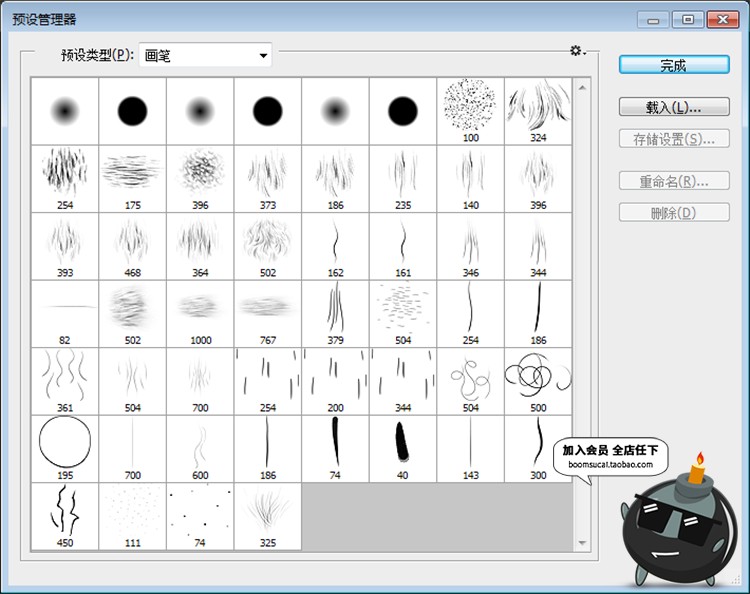
Task: Select the horizontal strokes brush 175
Action: [132, 178]
